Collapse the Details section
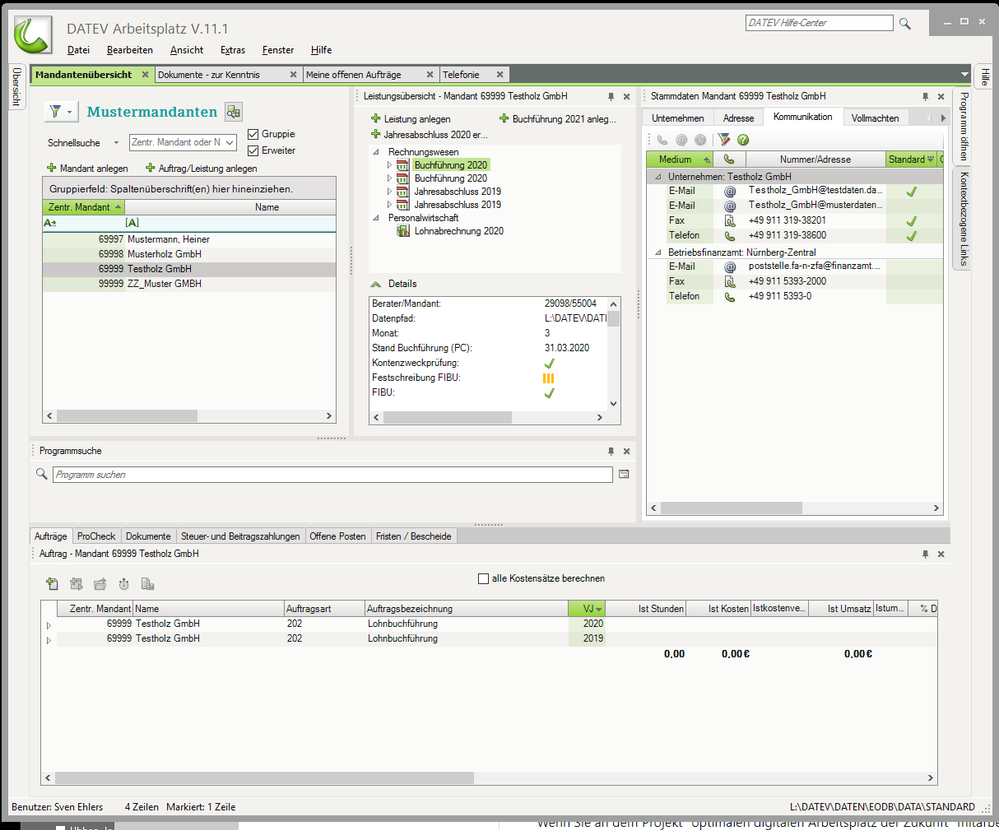The height and width of the screenshot is (830, 999). 376,284
